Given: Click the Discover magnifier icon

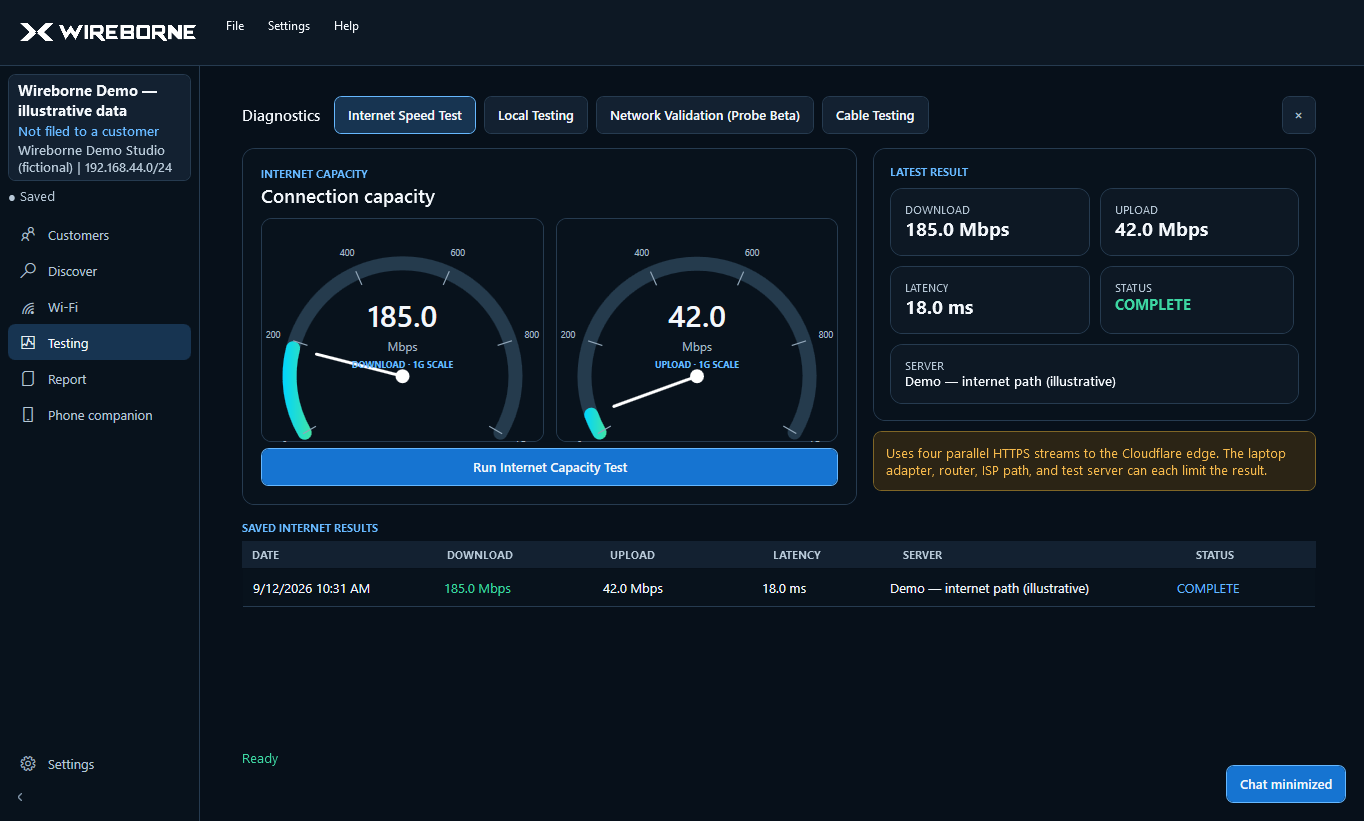Looking at the screenshot, I should (28, 271).
